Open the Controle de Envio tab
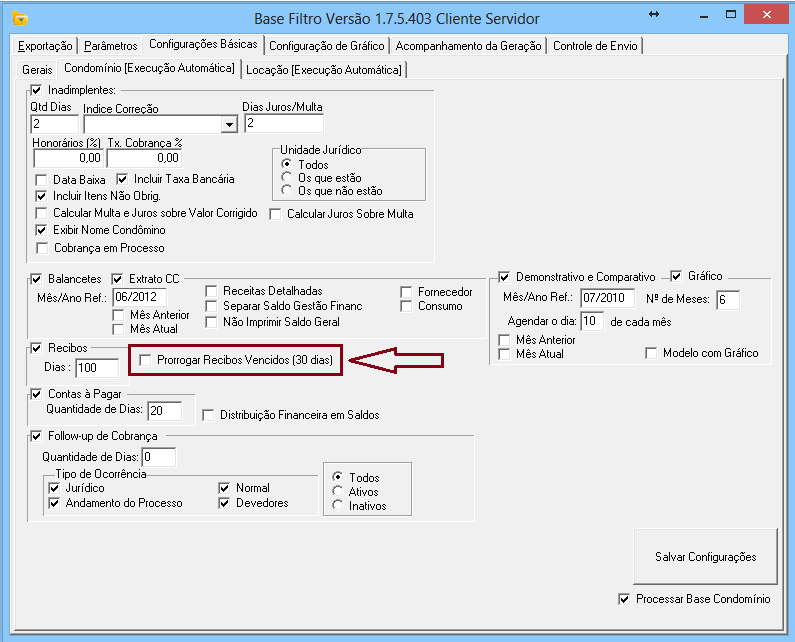 pos(595,46)
